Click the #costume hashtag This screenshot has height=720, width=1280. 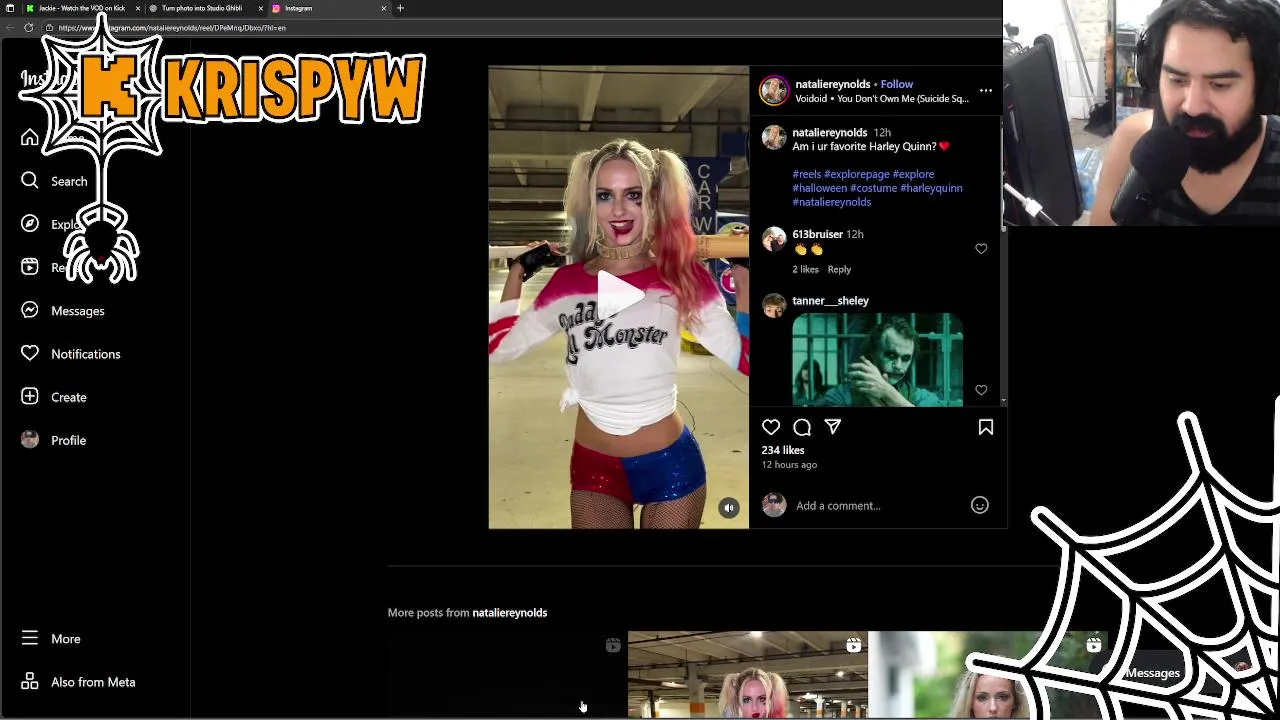point(873,188)
